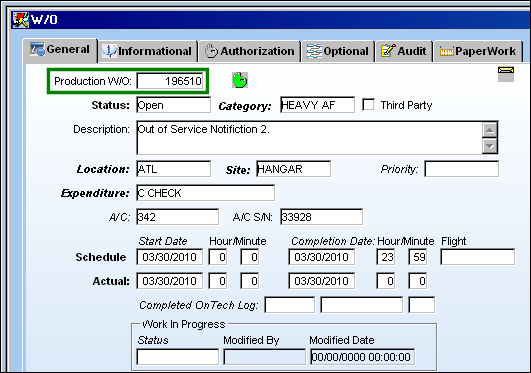
Task: Select the Optional tab
Action: coord(338,51)
